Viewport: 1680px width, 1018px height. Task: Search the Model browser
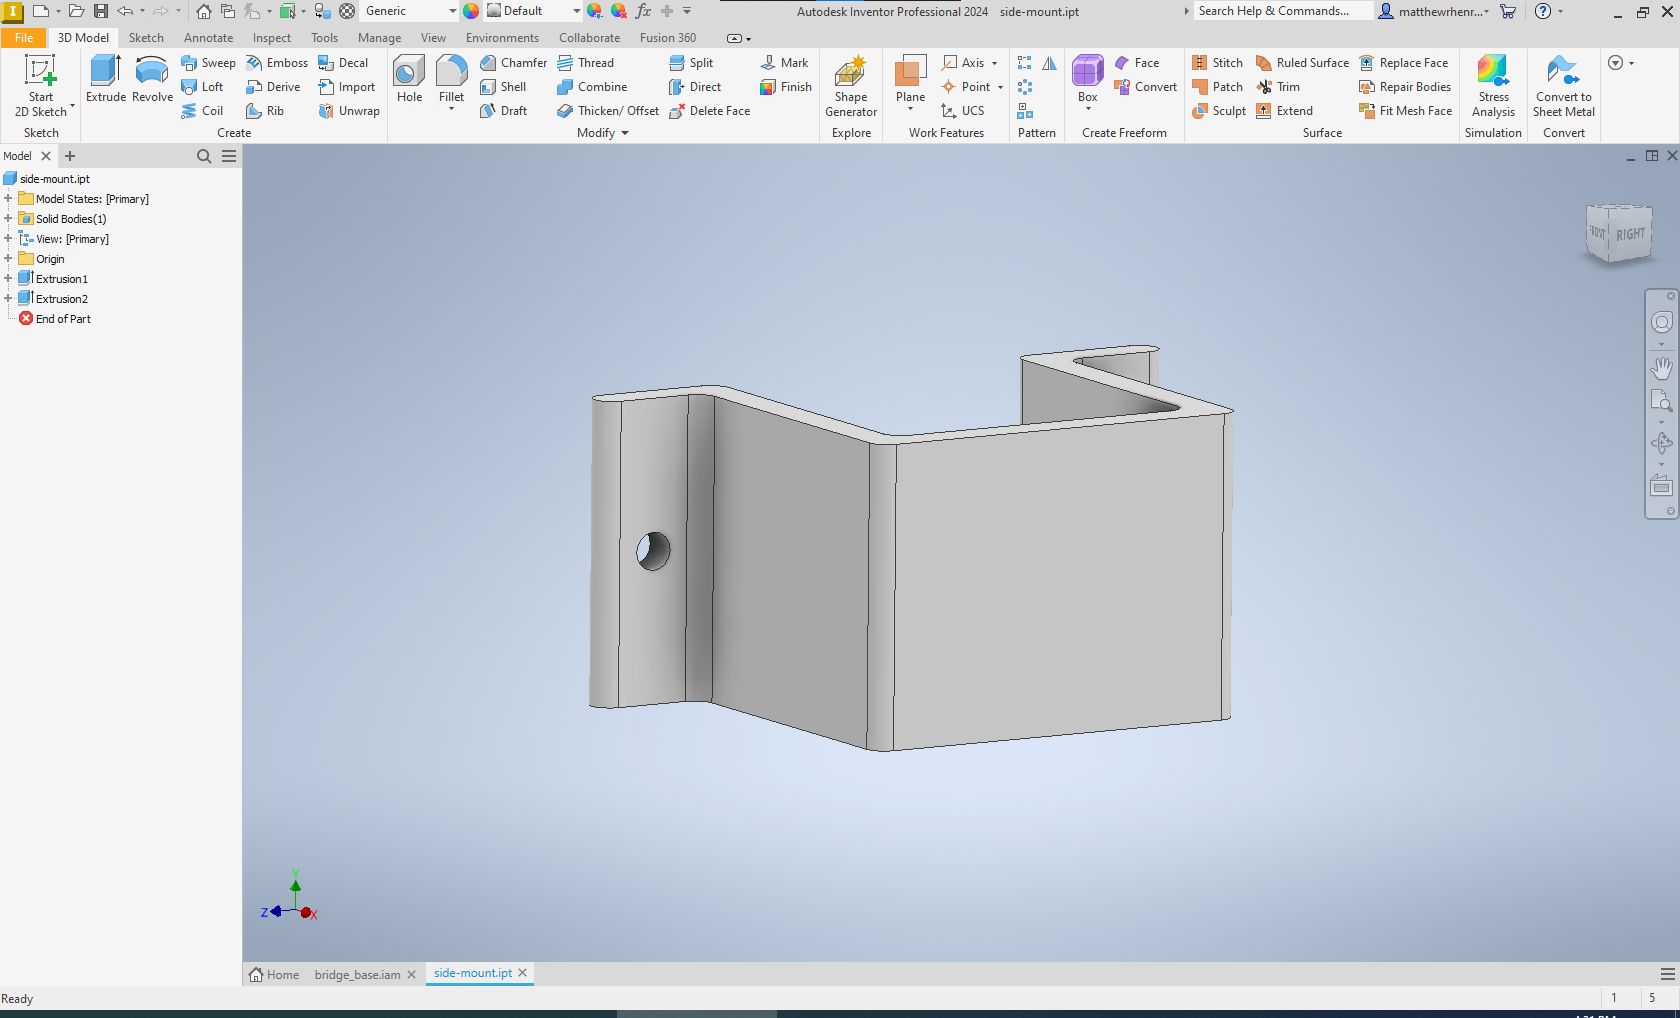204,156
